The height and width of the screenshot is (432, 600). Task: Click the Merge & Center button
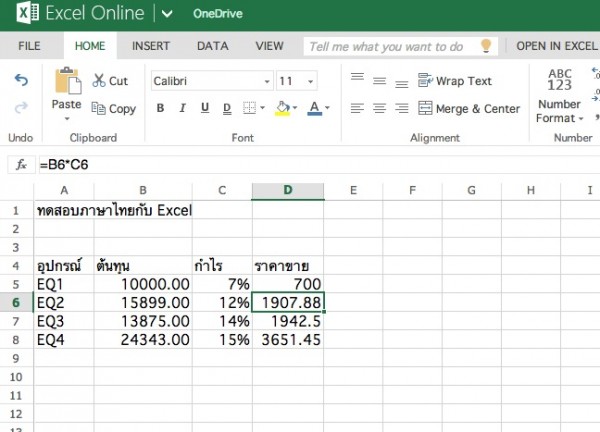click(469, 108)
